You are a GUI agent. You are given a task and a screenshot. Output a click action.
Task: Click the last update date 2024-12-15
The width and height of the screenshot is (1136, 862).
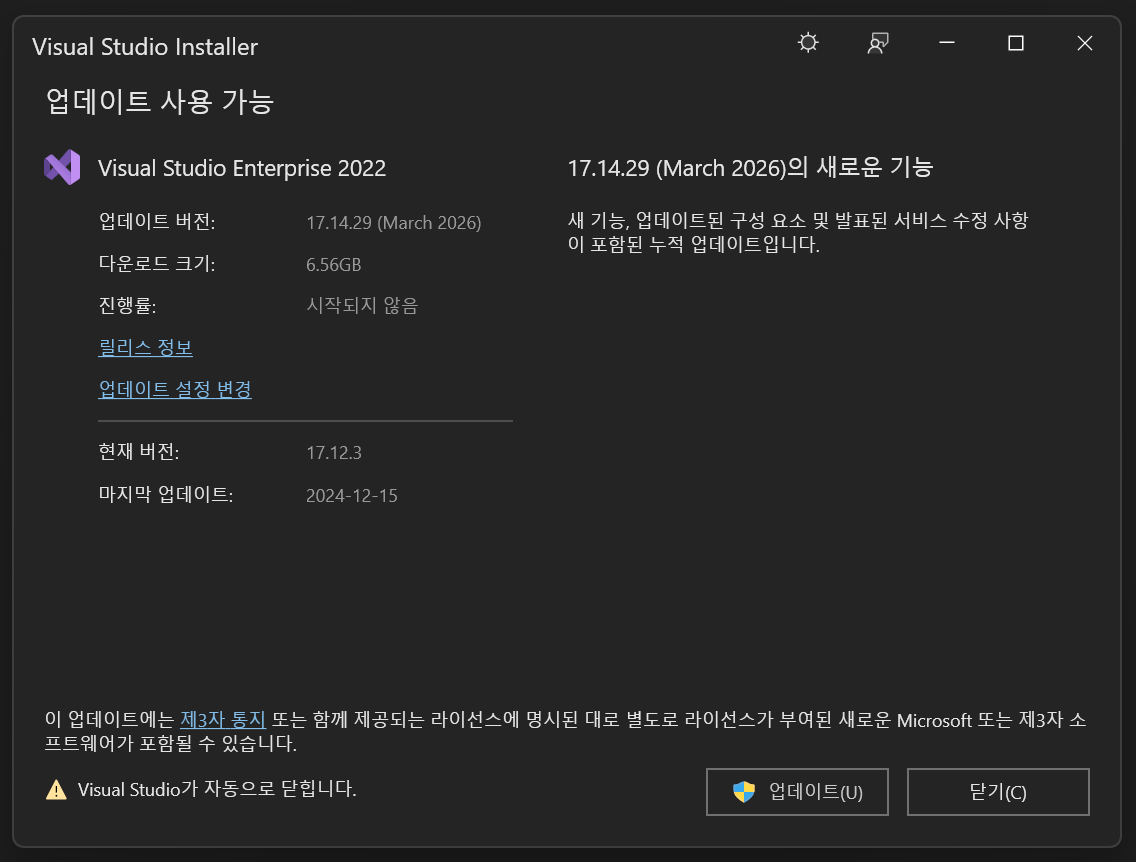point(351,495)
